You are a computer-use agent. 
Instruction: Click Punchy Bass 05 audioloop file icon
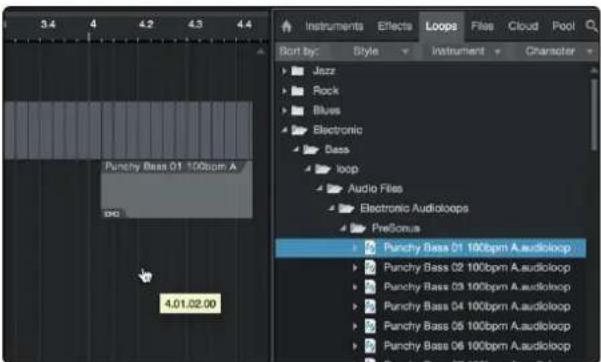point(370,326)
